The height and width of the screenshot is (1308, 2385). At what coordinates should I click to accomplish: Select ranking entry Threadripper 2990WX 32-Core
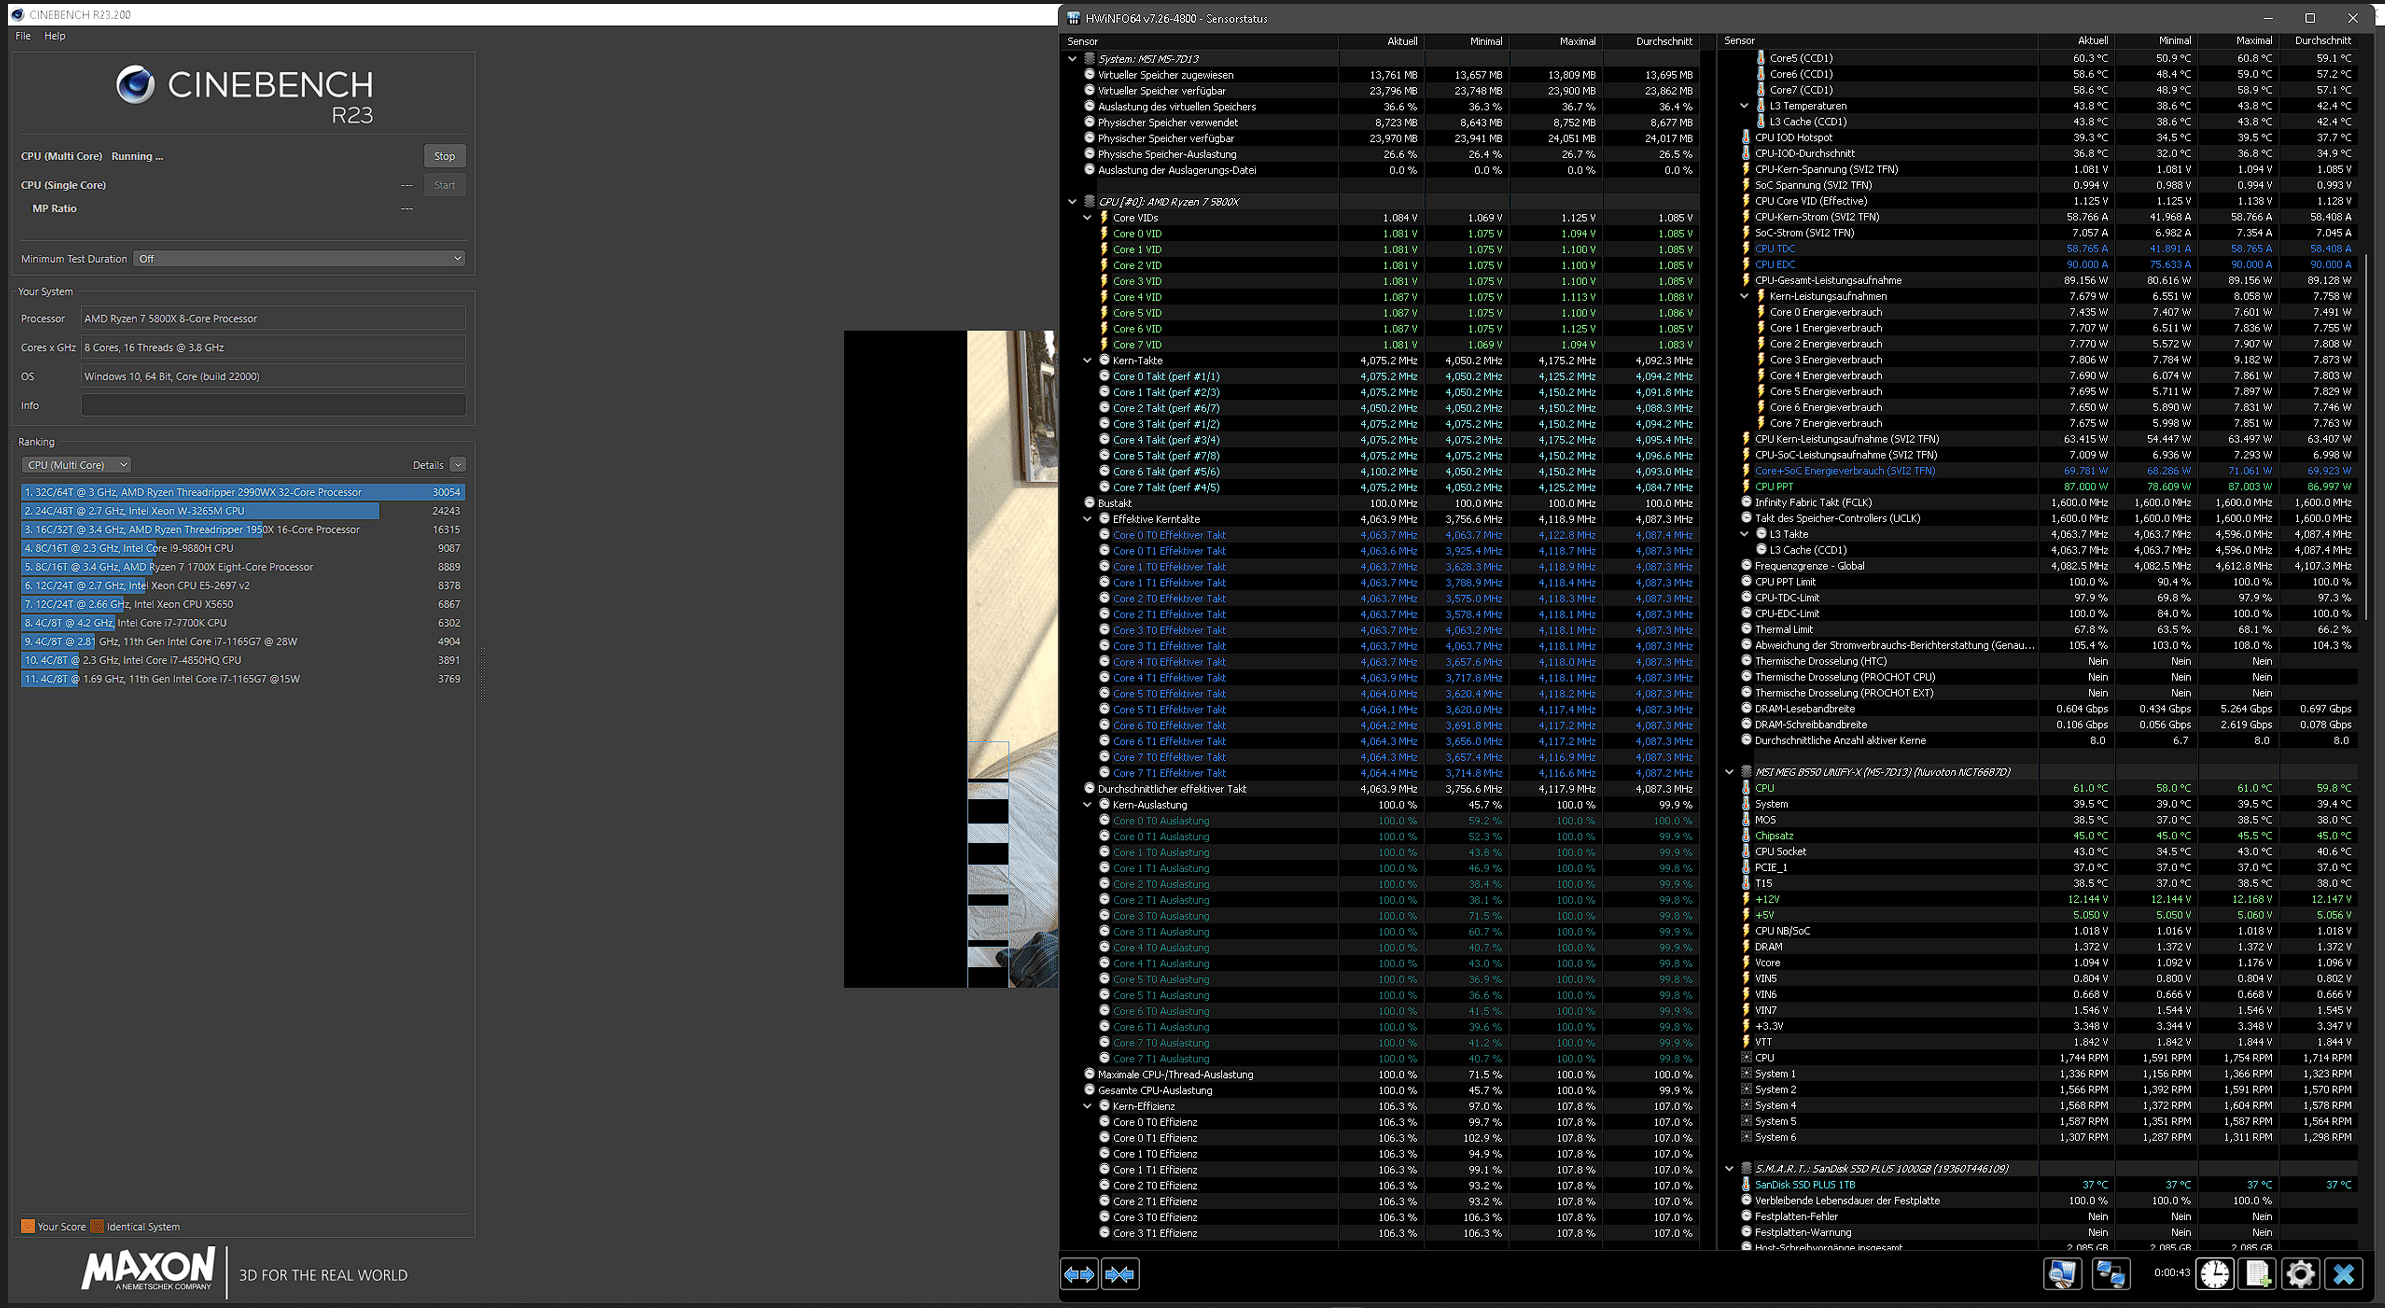tap(243, 492)
